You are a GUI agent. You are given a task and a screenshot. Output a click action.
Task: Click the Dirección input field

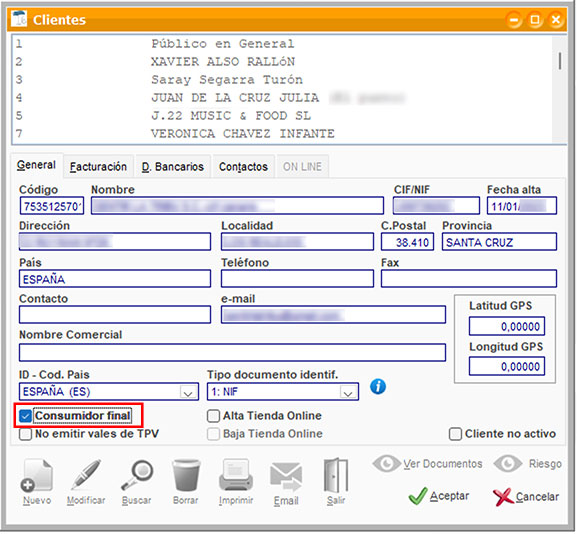coord(115,242)
